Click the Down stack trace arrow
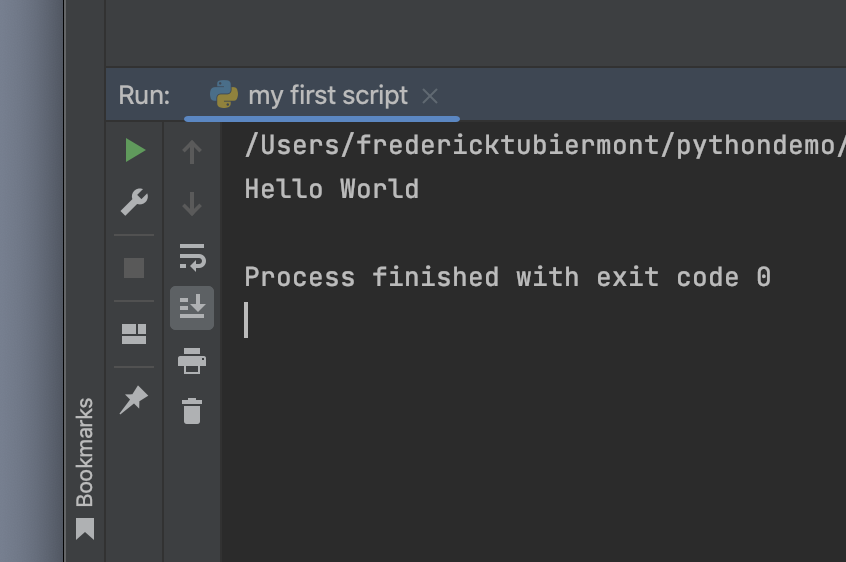Image resolution: width=846 pixels, height=562 pixels. 192,205
